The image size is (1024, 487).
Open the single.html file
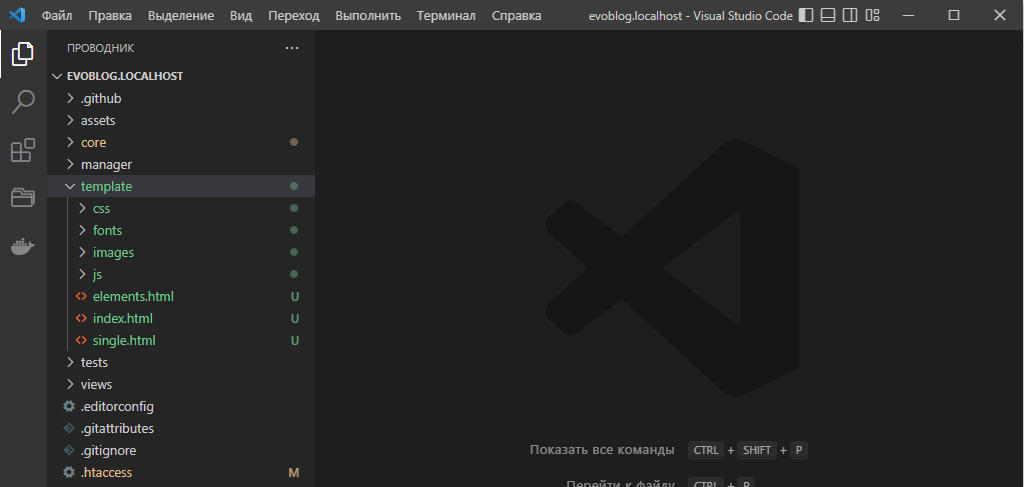[124, 340]
